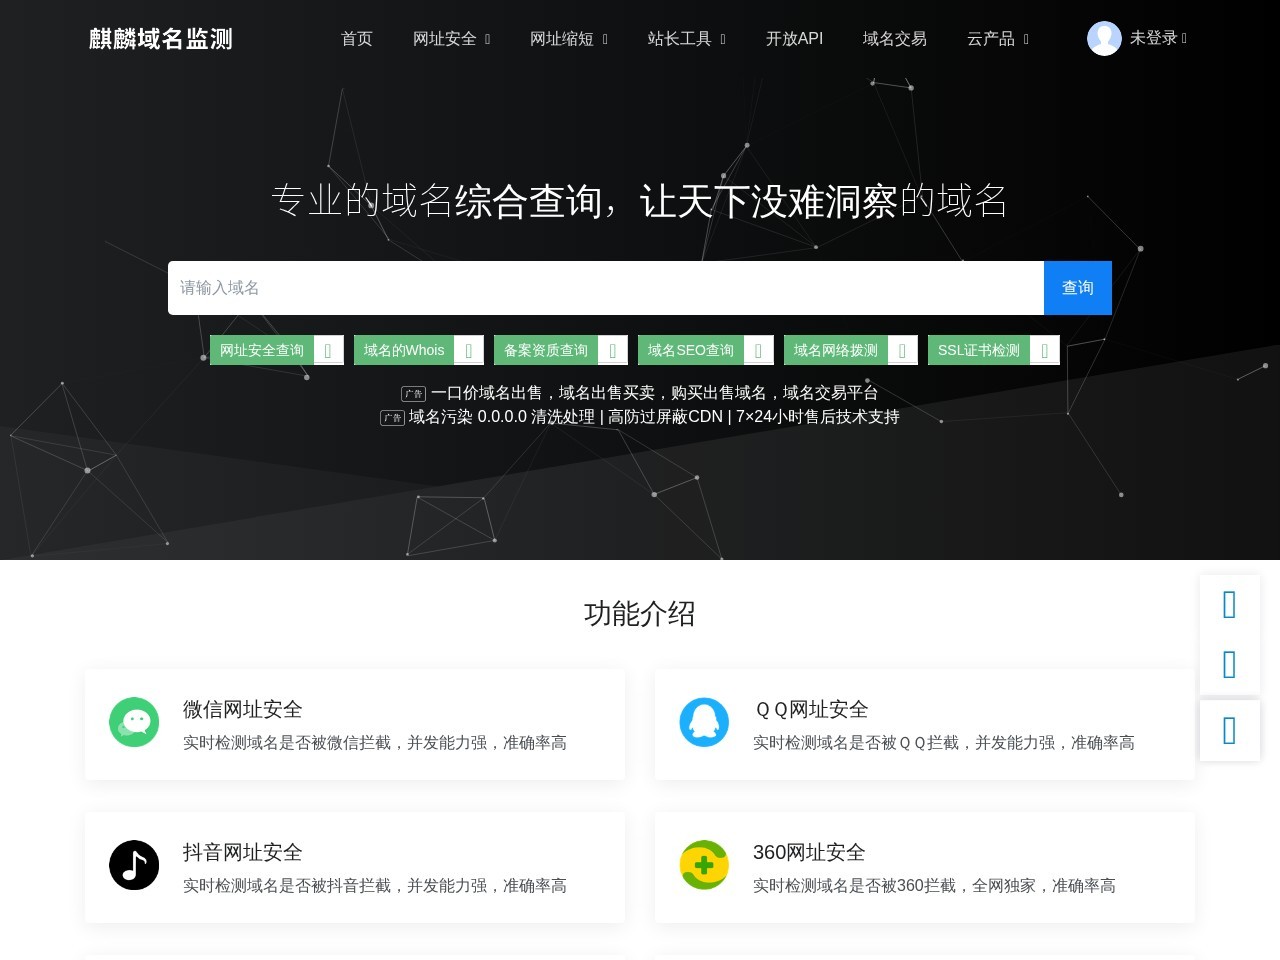Click the Douyin music note icon
This screenshot has width=1280, height=960.
point(134,865)
